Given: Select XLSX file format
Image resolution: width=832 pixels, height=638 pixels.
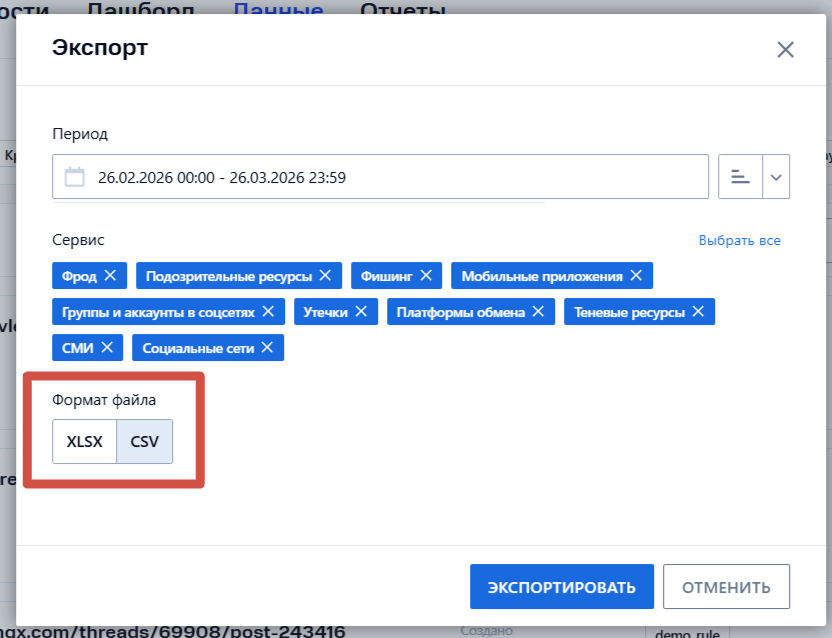Looking at the screenshot, I should [84, 441].
